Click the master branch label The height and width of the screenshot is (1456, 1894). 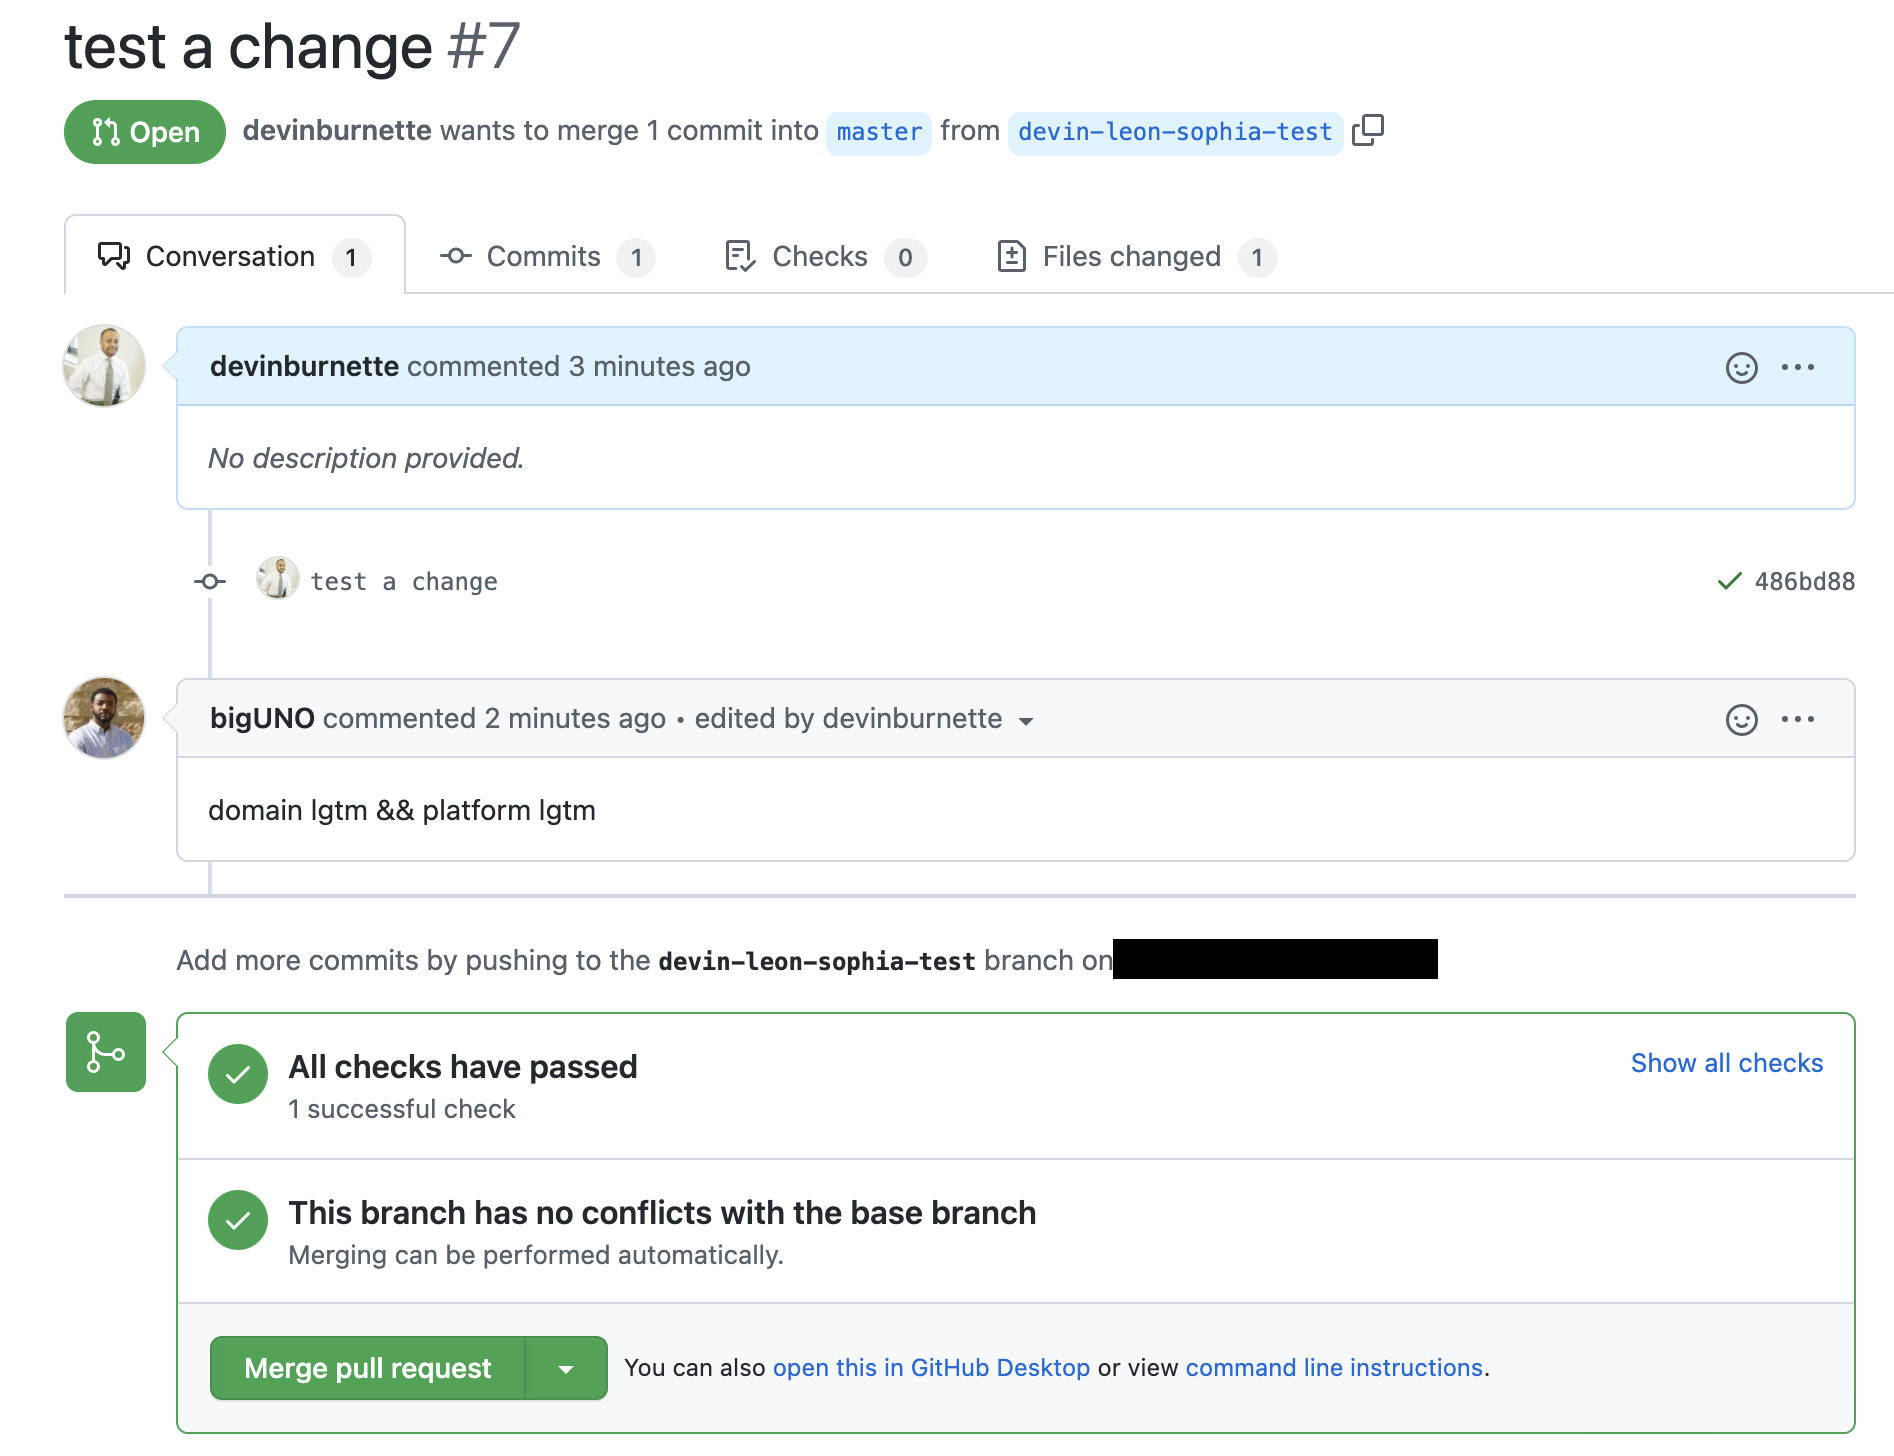pos(877,131)
